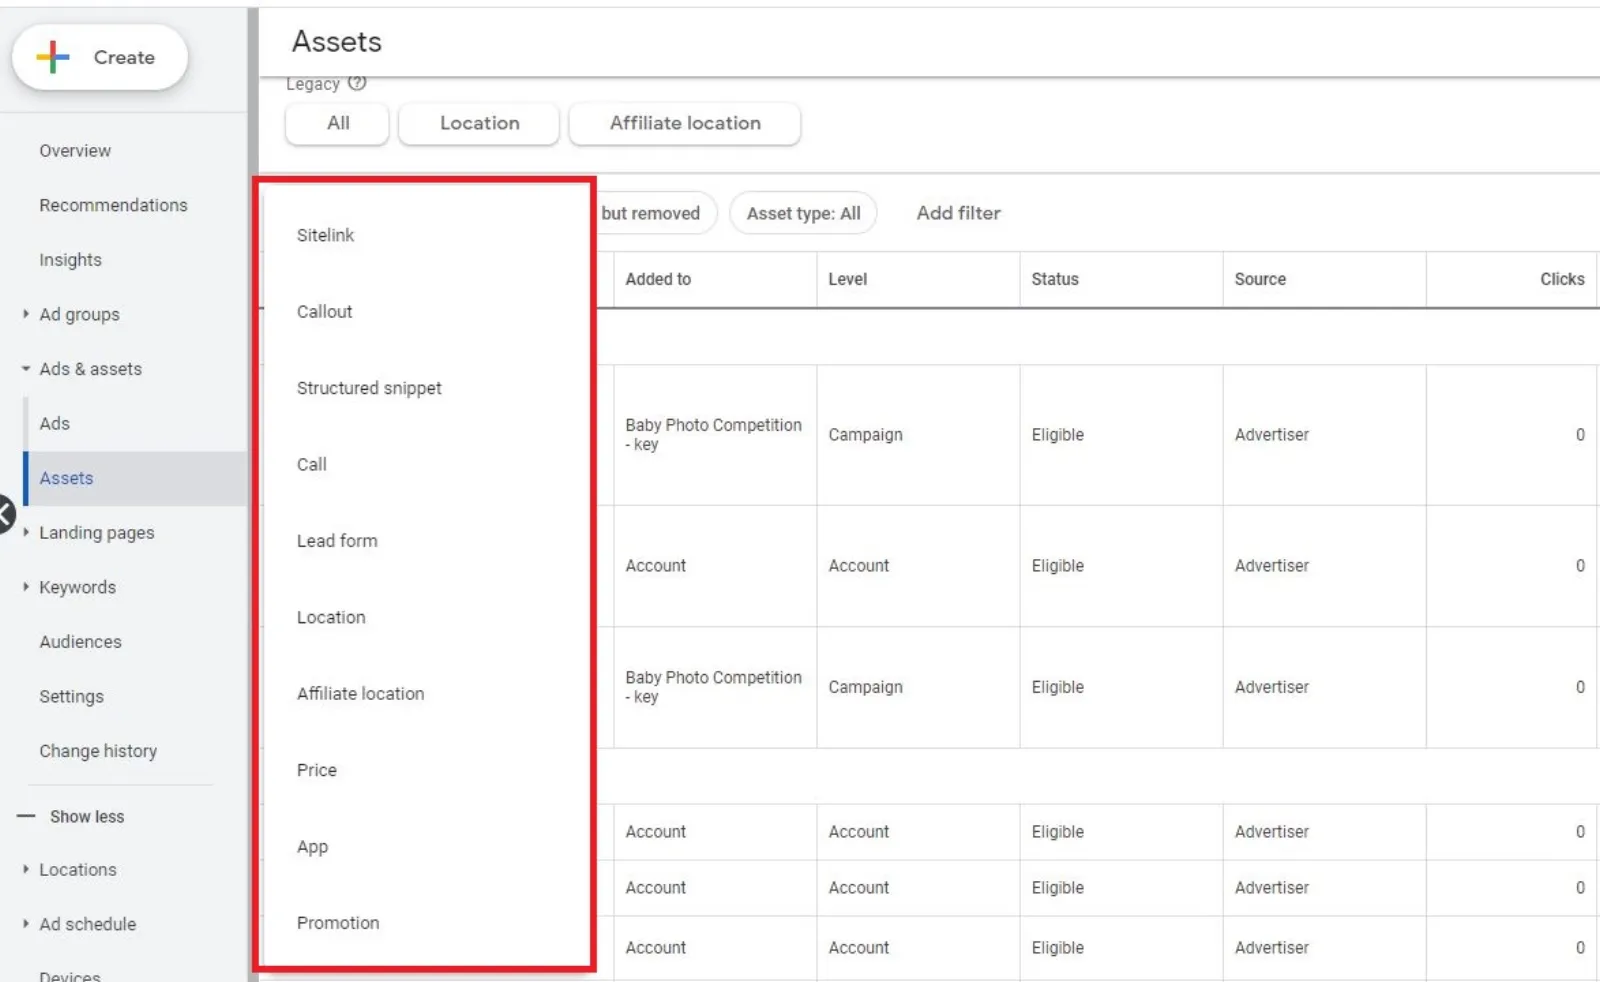Choose Location in the dropdown list
The image size is (1600, 982).
pos(331,618)
